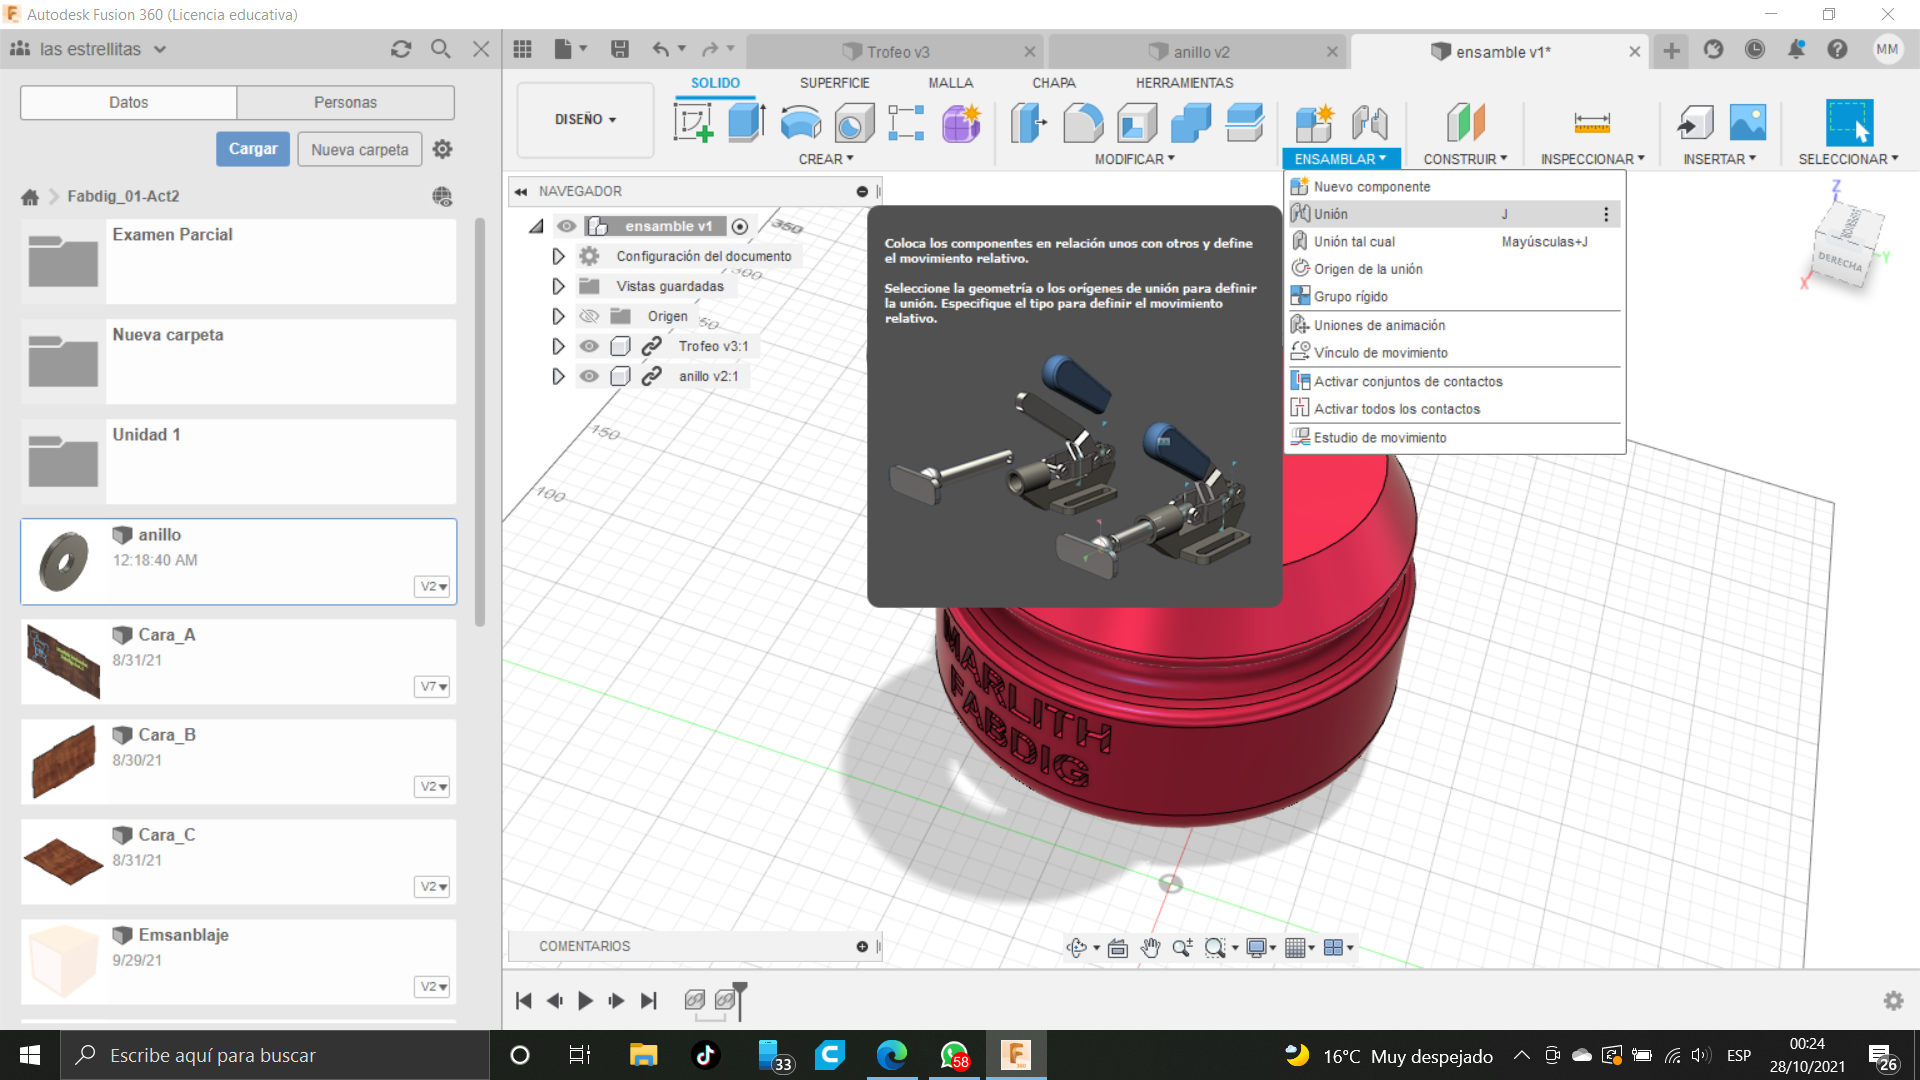This screenshot has width=1920, height=1080.
Task: Choose Grupo rígido from Ensamblar menu
Action: tap(1350, 297)
